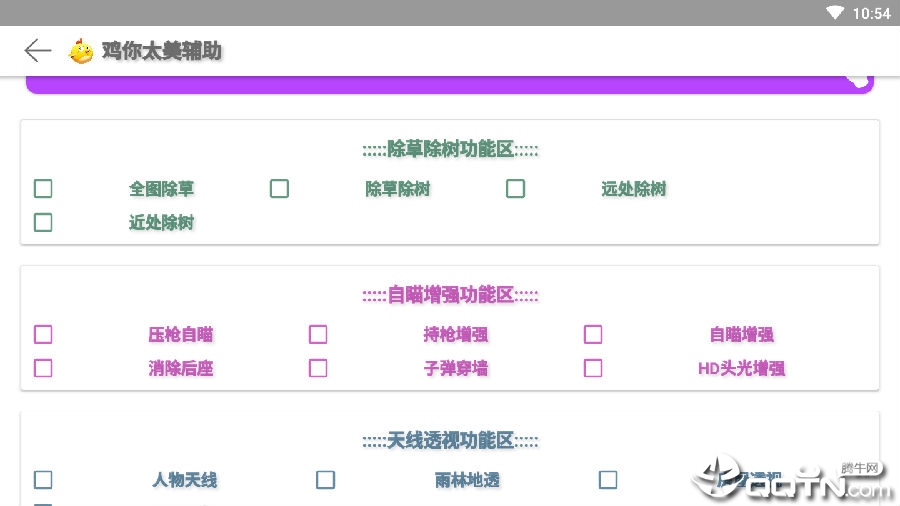Screen dimensions: 900x506
Task: Toggle the 除草除树 checkbox
Action: point(280,189)
